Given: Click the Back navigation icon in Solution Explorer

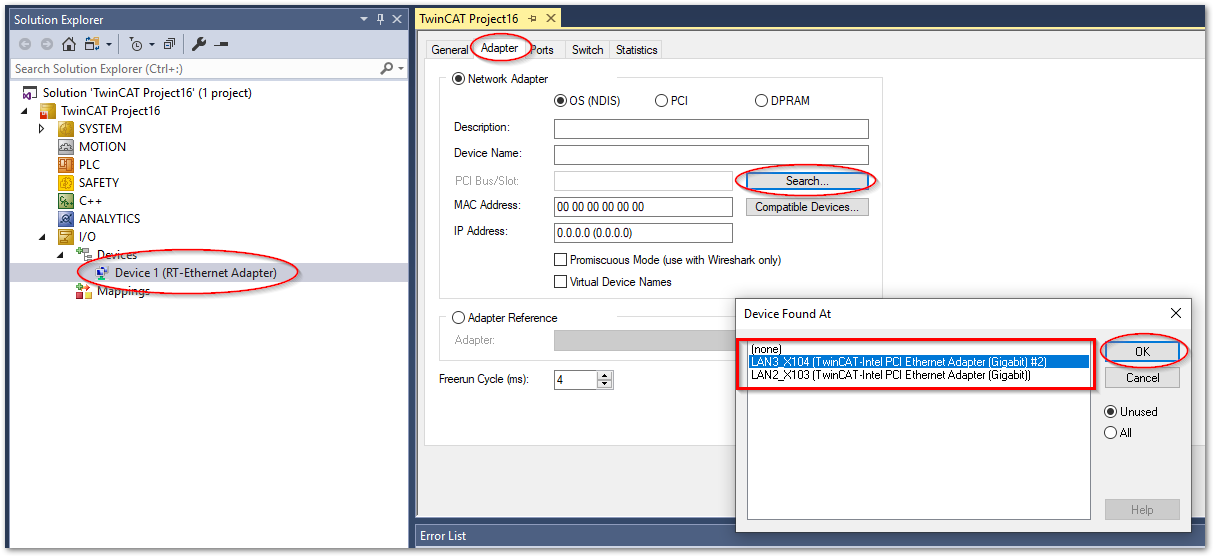Looking at the screenshot, I should point(23,44).
